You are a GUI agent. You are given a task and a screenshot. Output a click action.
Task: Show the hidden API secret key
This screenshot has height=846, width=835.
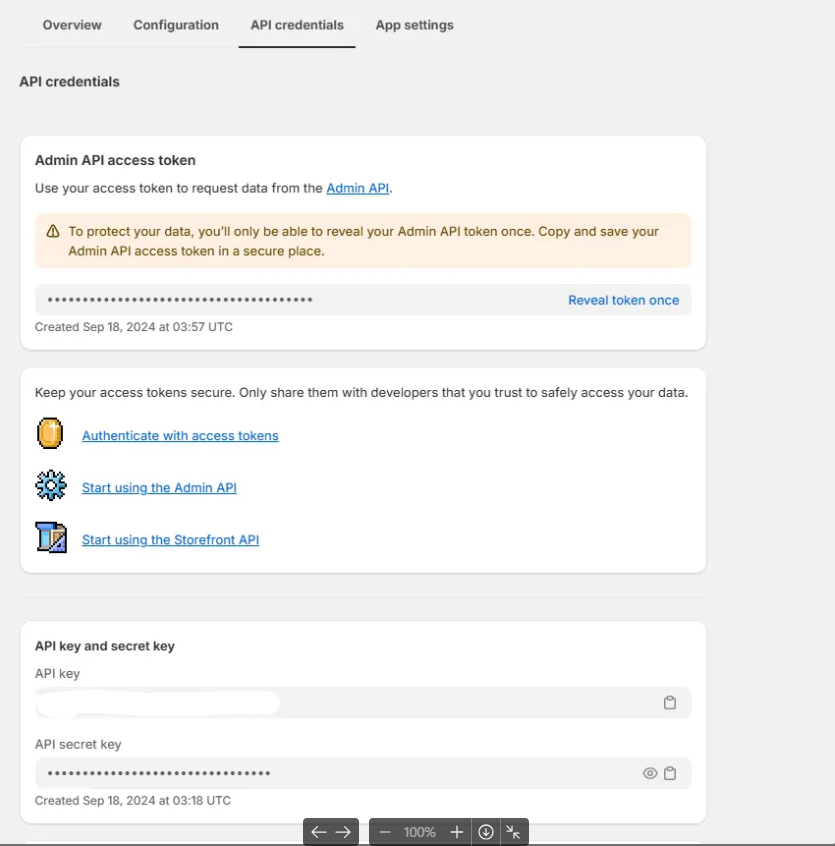point(650,773)
